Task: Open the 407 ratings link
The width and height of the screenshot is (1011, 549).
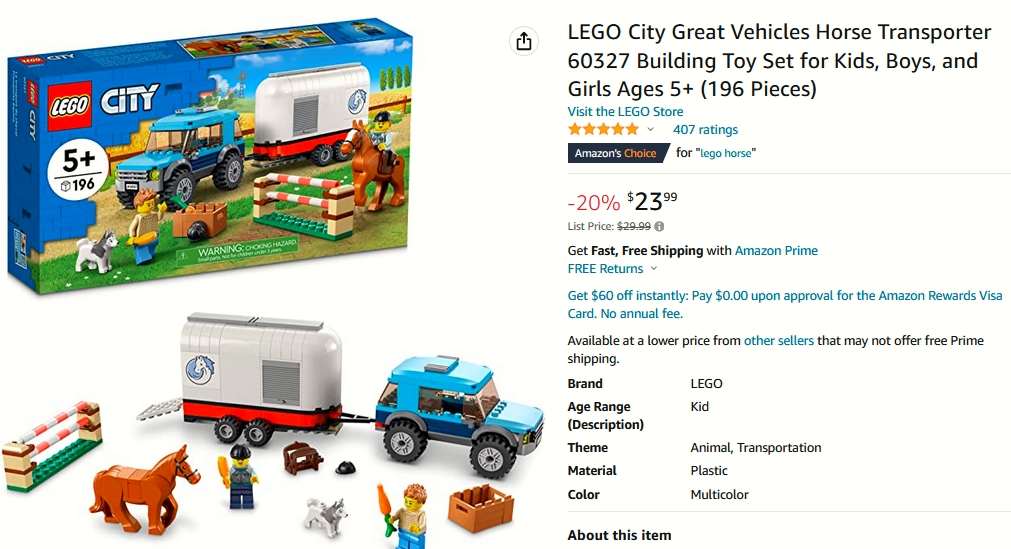Action: point(705,130)
